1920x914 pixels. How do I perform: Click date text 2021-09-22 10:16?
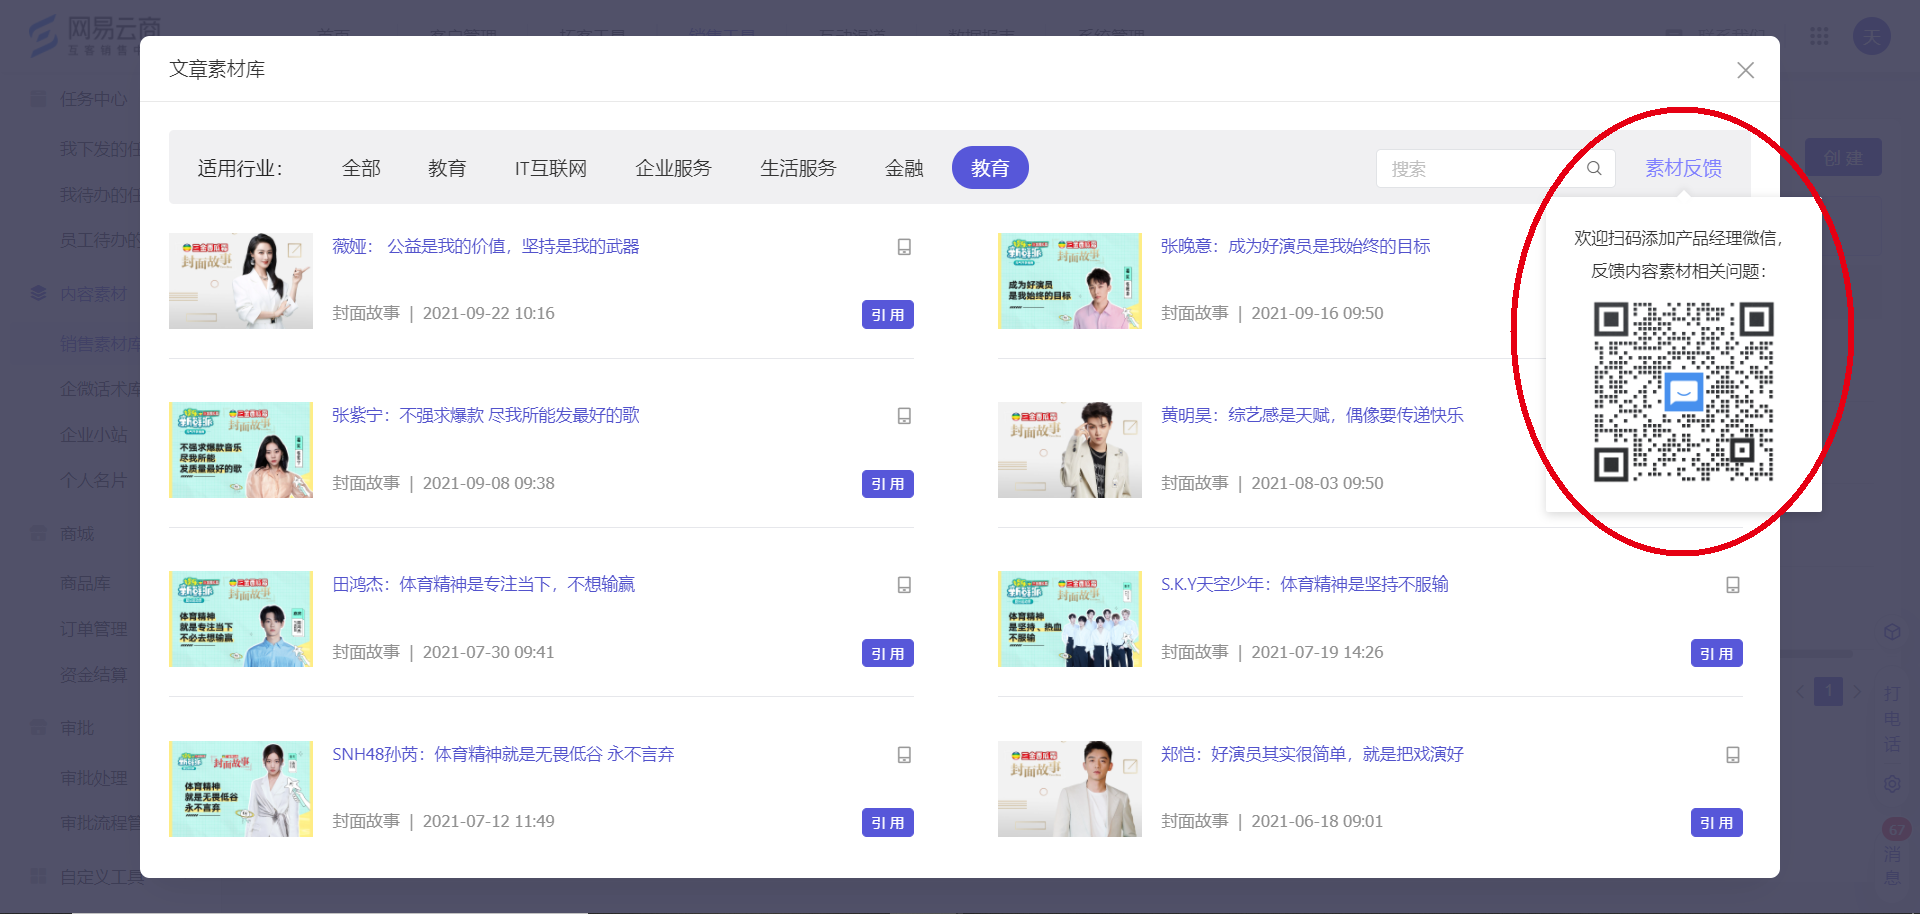[488, 313]
